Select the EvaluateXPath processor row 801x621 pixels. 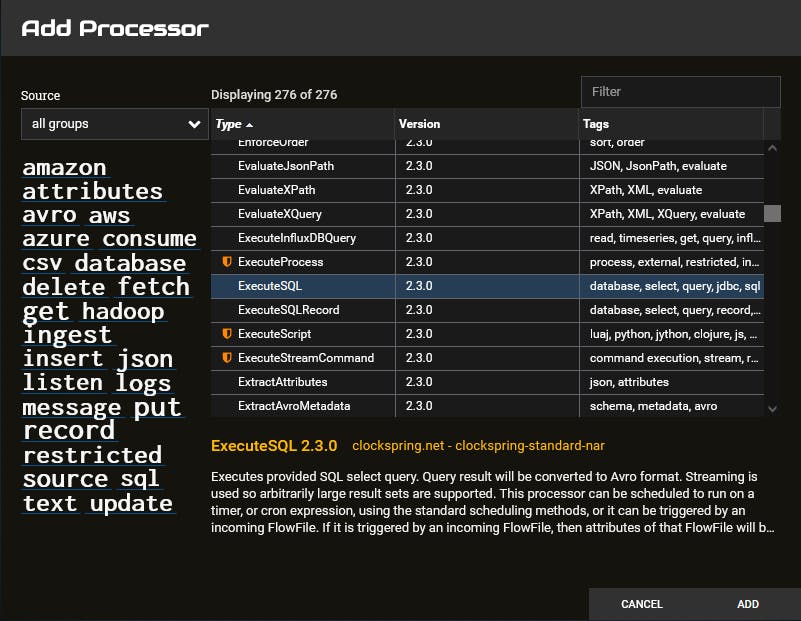(487, 190)
